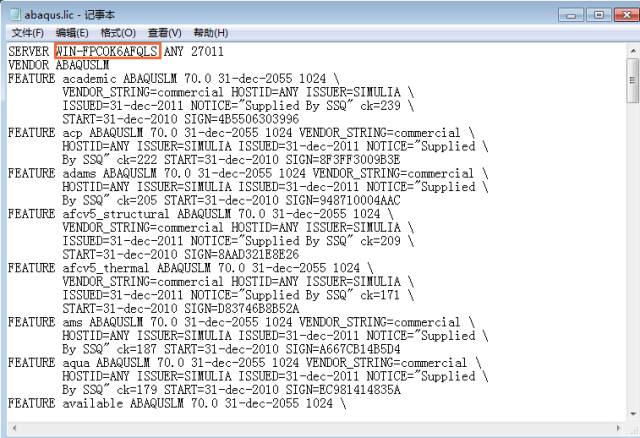Open the 文件(F) menu
Image resolution: width=640 pixels, height=438 pixels.
27,33
